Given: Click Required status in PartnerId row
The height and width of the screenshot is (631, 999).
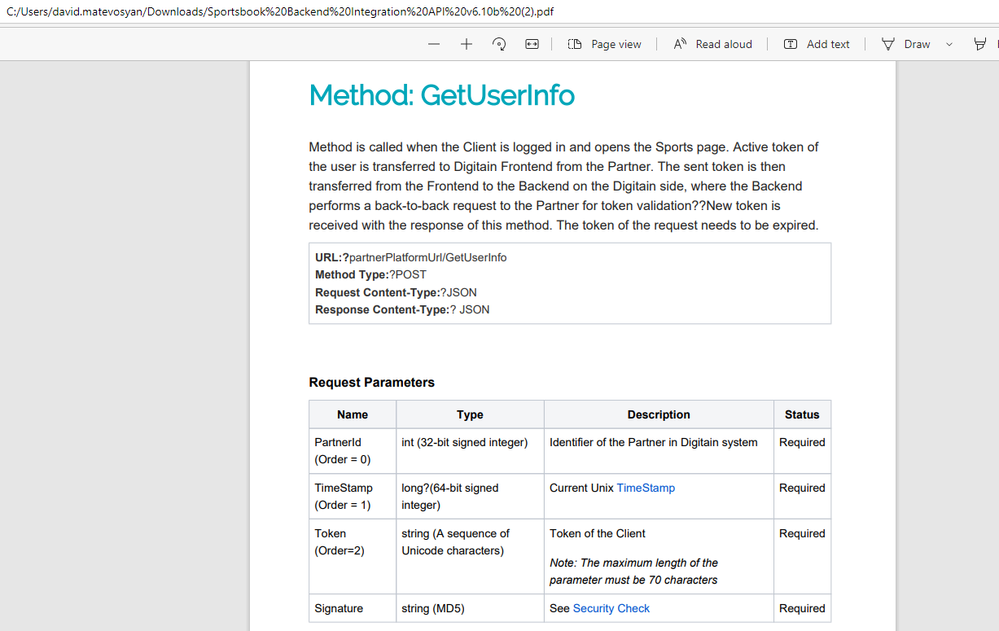Looking at the screenshot, I should point(802,442).
